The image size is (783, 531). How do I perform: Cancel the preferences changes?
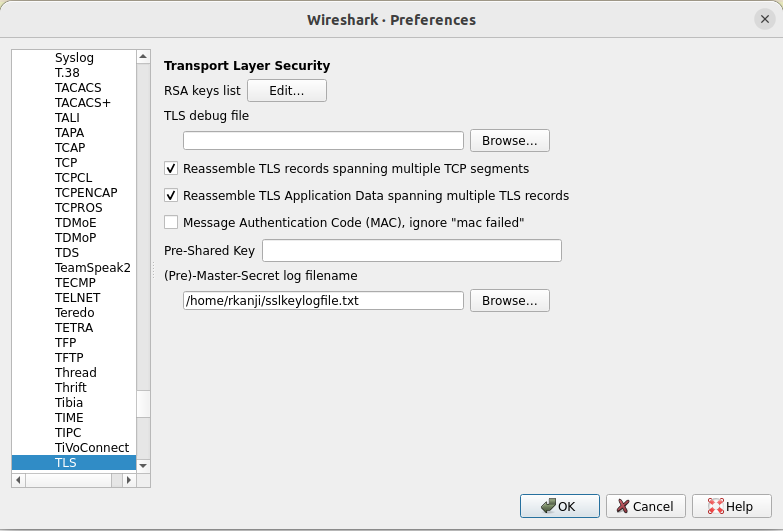pyautogui.click(x=645, y=506)
